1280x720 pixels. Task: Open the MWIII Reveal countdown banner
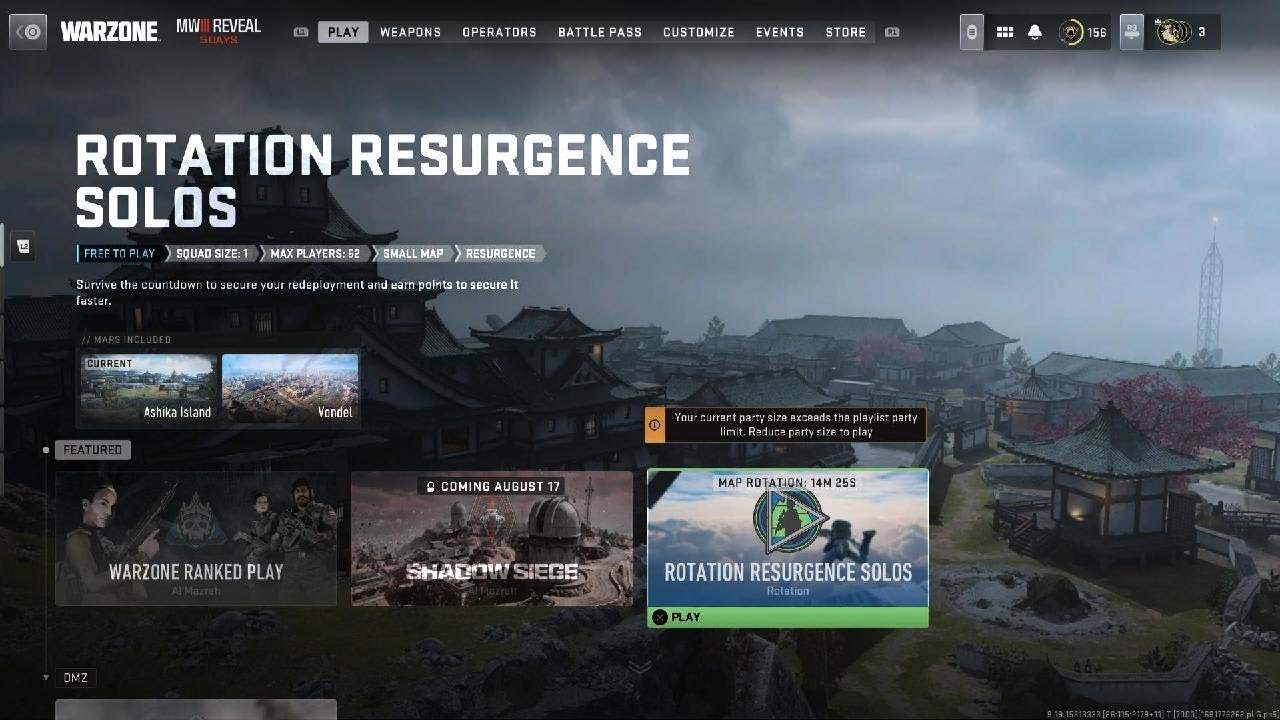[x=218, y=31]
